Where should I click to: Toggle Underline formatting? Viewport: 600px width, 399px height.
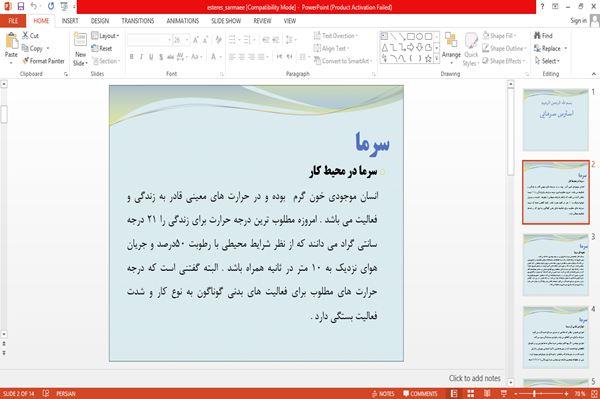pos(151,57)
